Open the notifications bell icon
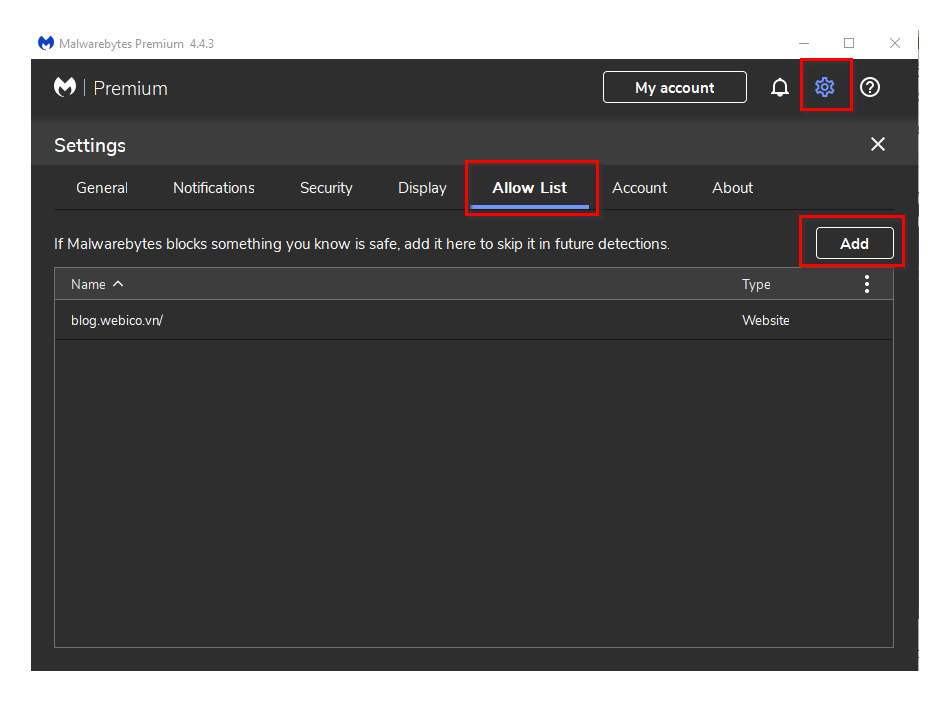948x701 pixels. [x=780, y=88]
